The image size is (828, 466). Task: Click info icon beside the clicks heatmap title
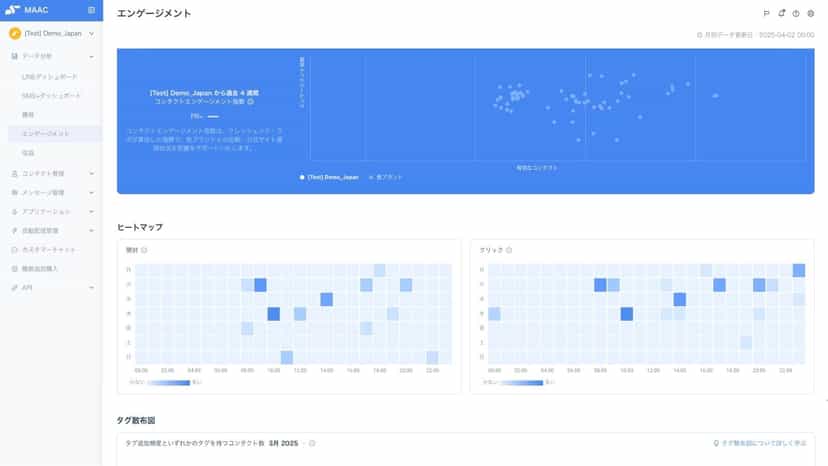click(x=509, y=250)
